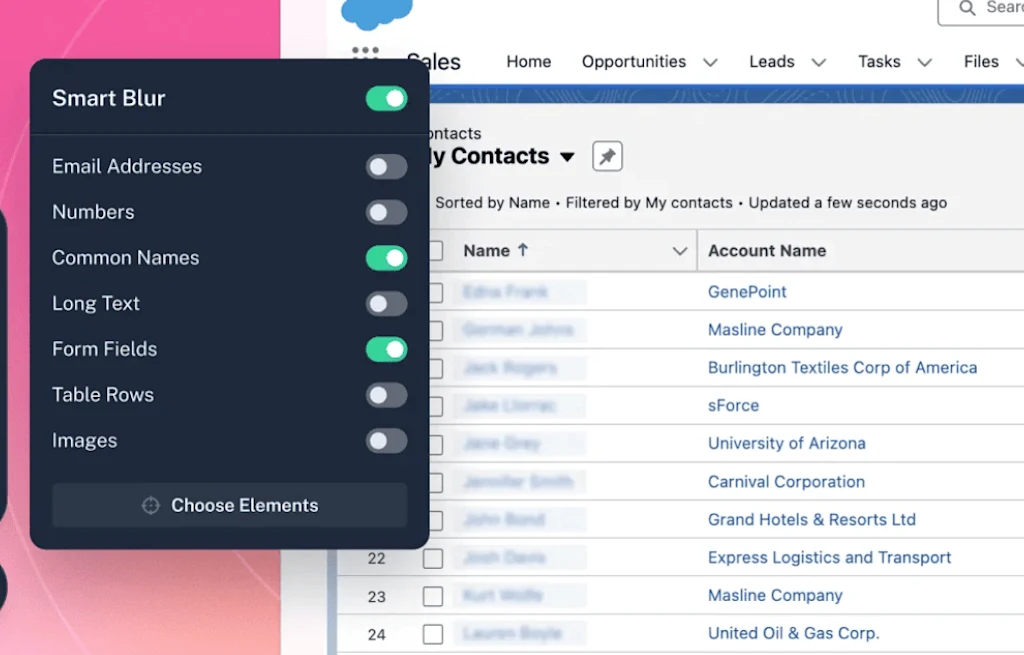The image size is (1024, 655).
Task: Check the row 24 checkbox
Action: click(432, 634)
